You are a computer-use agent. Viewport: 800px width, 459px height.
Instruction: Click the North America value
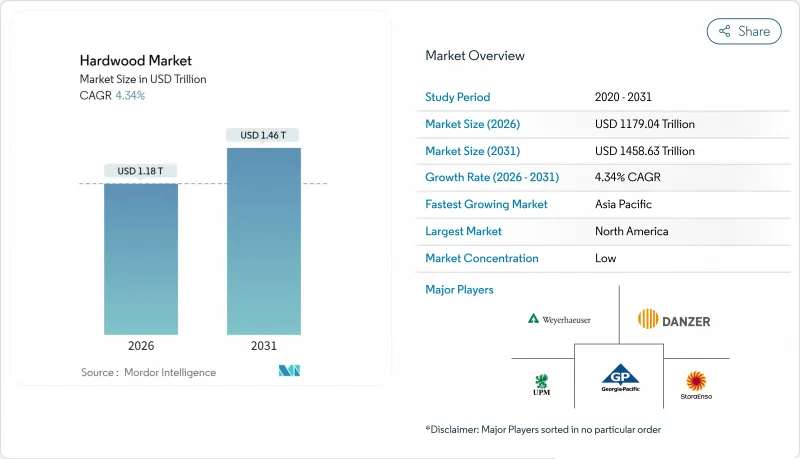[x=631, y=231]
